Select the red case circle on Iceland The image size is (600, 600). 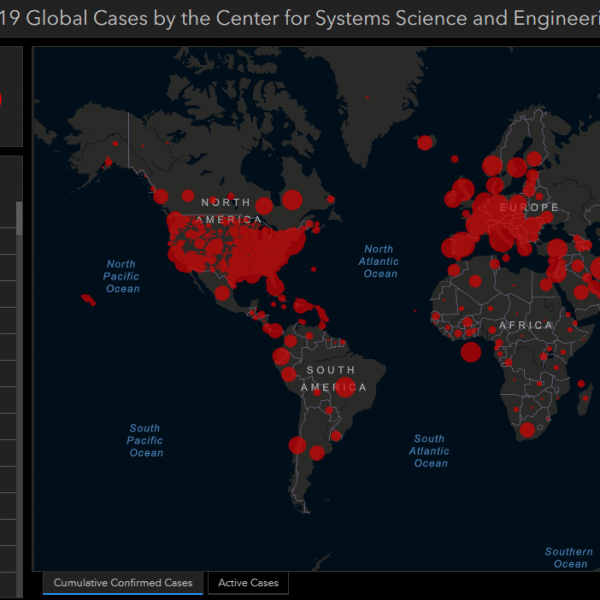point(425,142)
